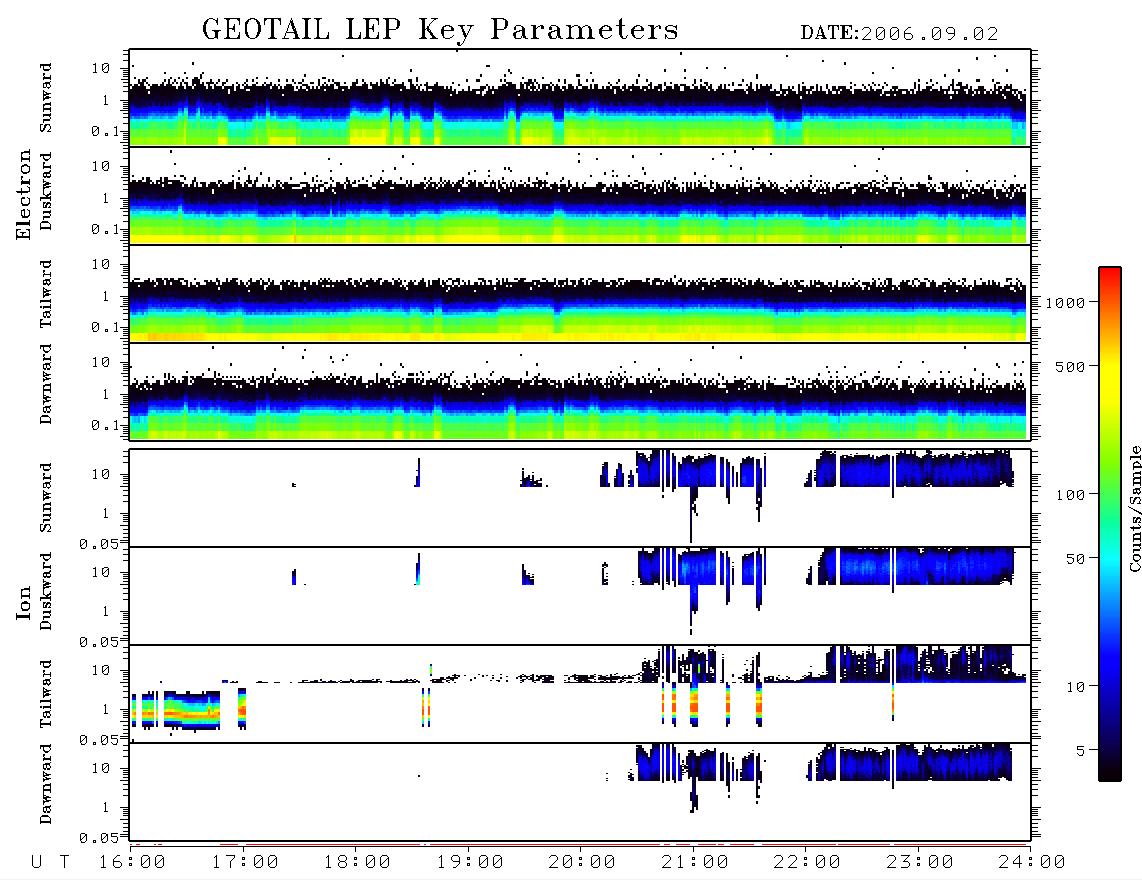
Task: Click the Ion Duskward spectrogram panel
Action: [580, 595]
